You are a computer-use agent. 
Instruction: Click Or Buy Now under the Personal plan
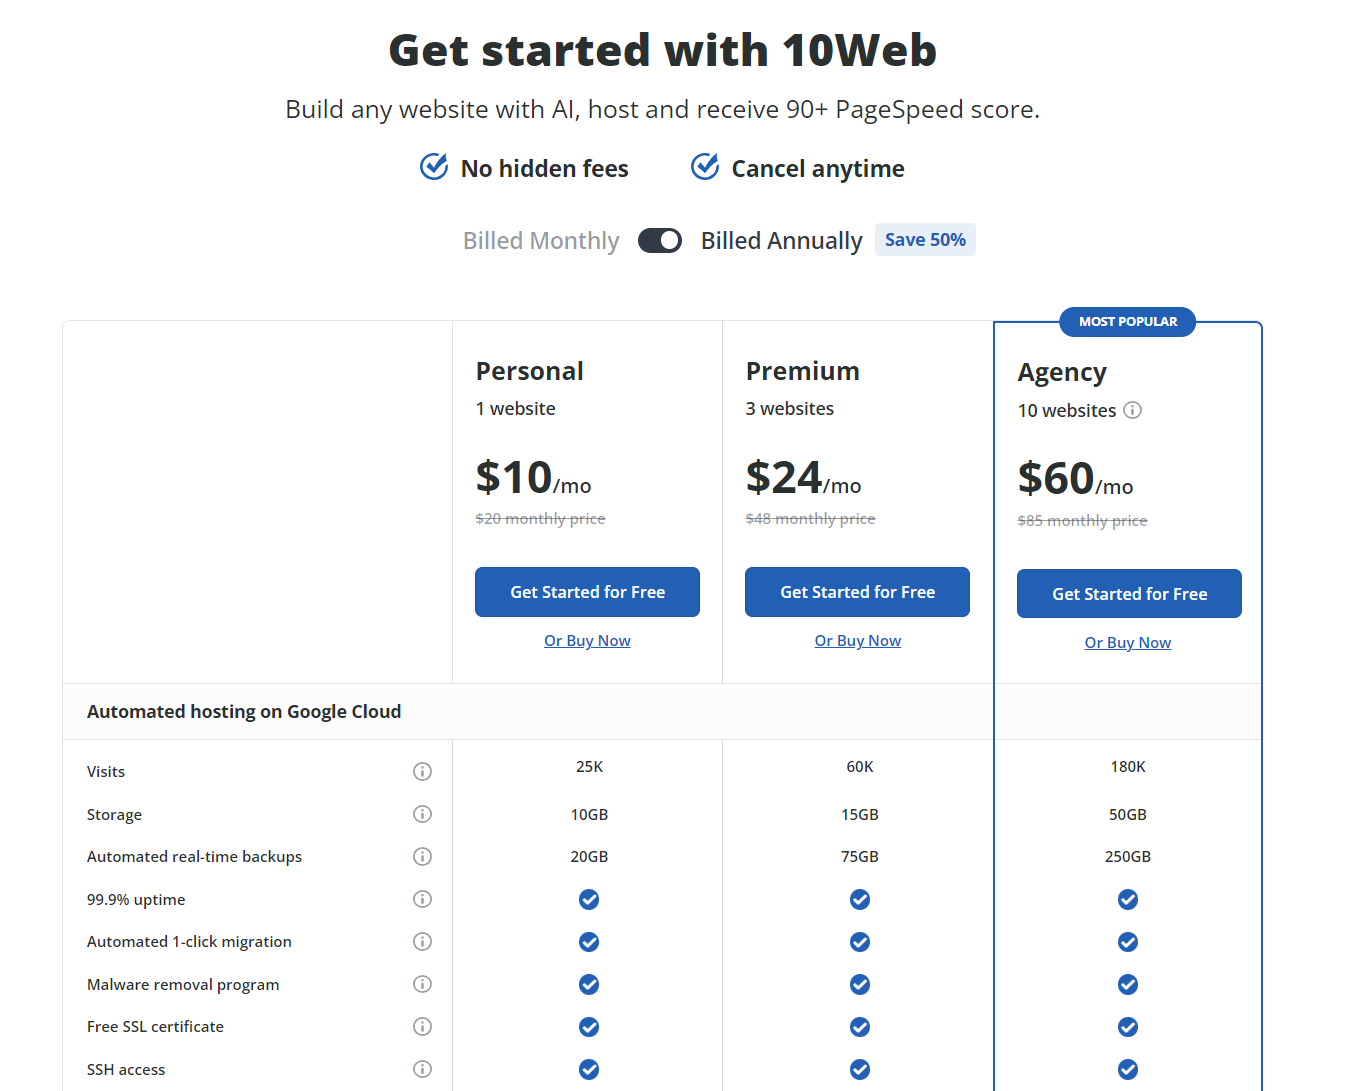point(587,640)
